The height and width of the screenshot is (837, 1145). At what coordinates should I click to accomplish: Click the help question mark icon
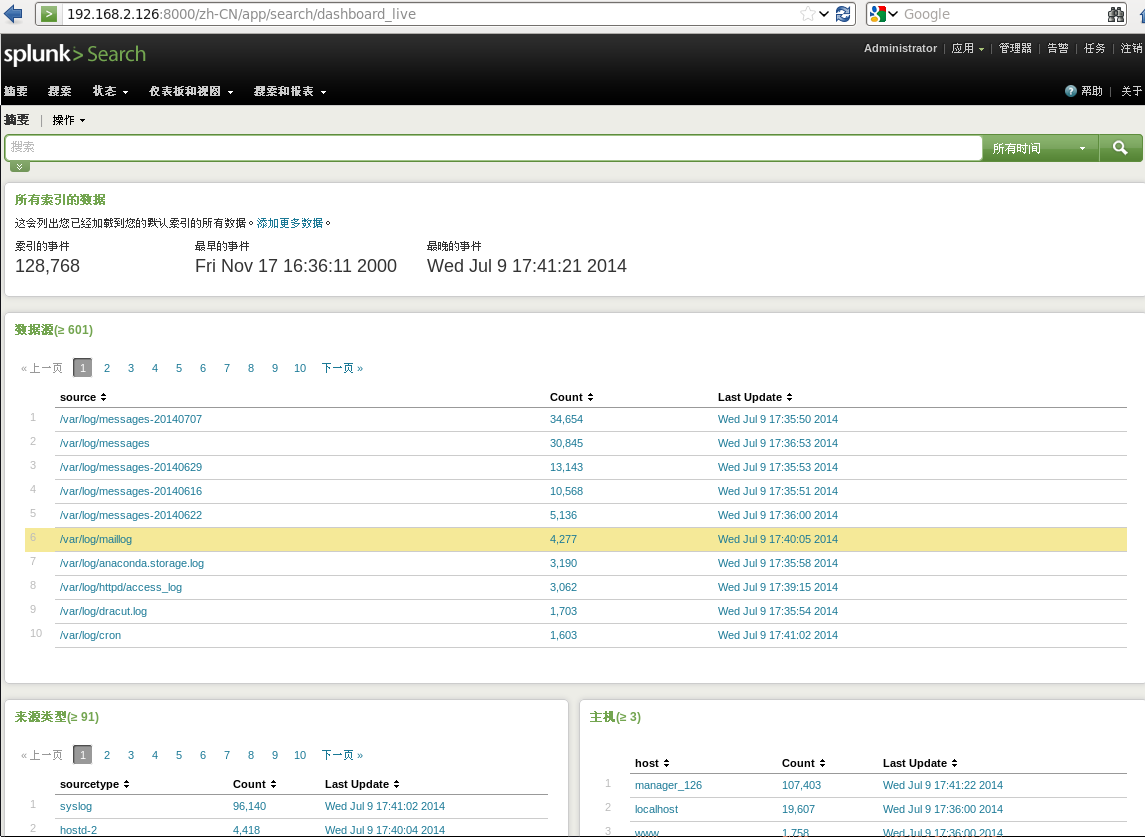pos(1071,91)
